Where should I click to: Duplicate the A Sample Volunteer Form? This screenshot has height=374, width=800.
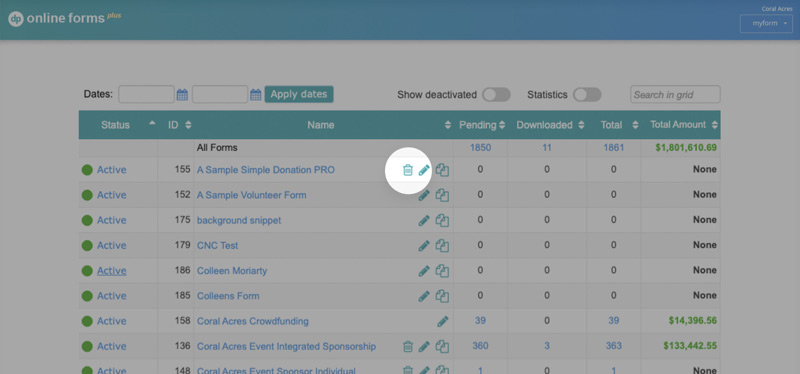(x=442, y=195)
